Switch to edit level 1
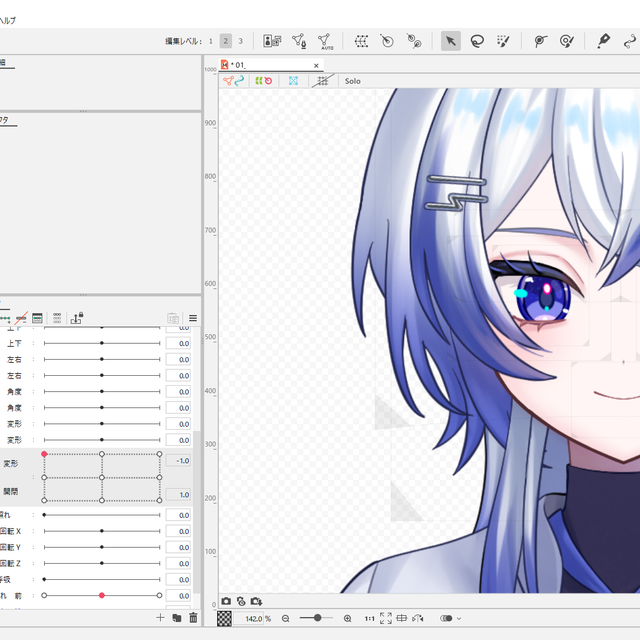Screen dimensions: 640x640 click(211, 41)
